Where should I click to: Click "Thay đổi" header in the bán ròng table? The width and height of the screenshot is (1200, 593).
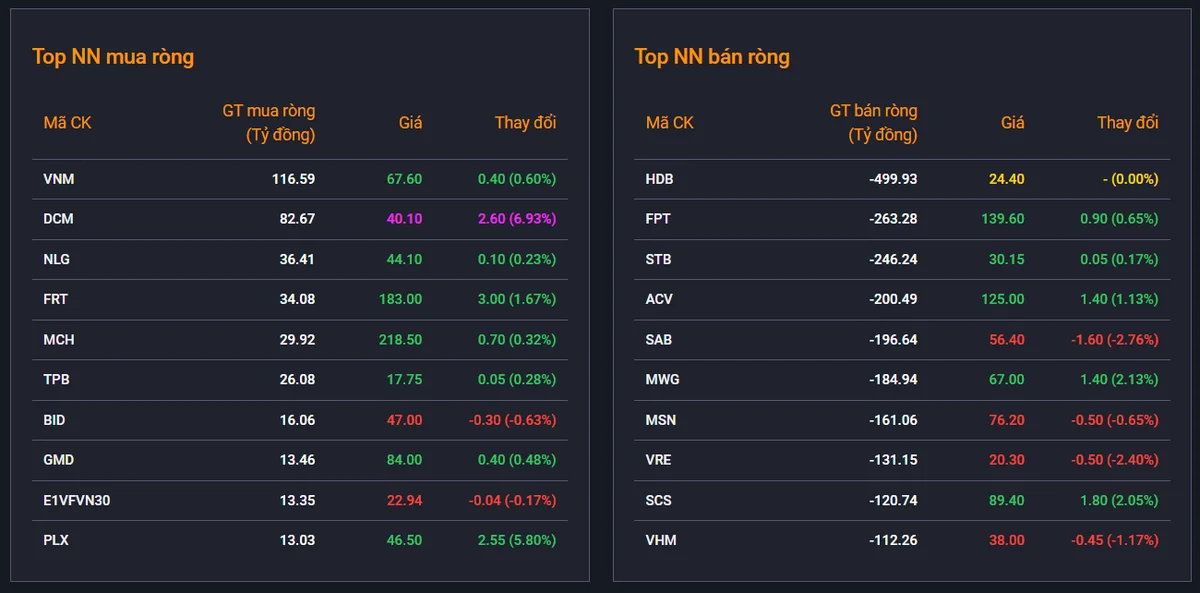(x=1128, y=123)
